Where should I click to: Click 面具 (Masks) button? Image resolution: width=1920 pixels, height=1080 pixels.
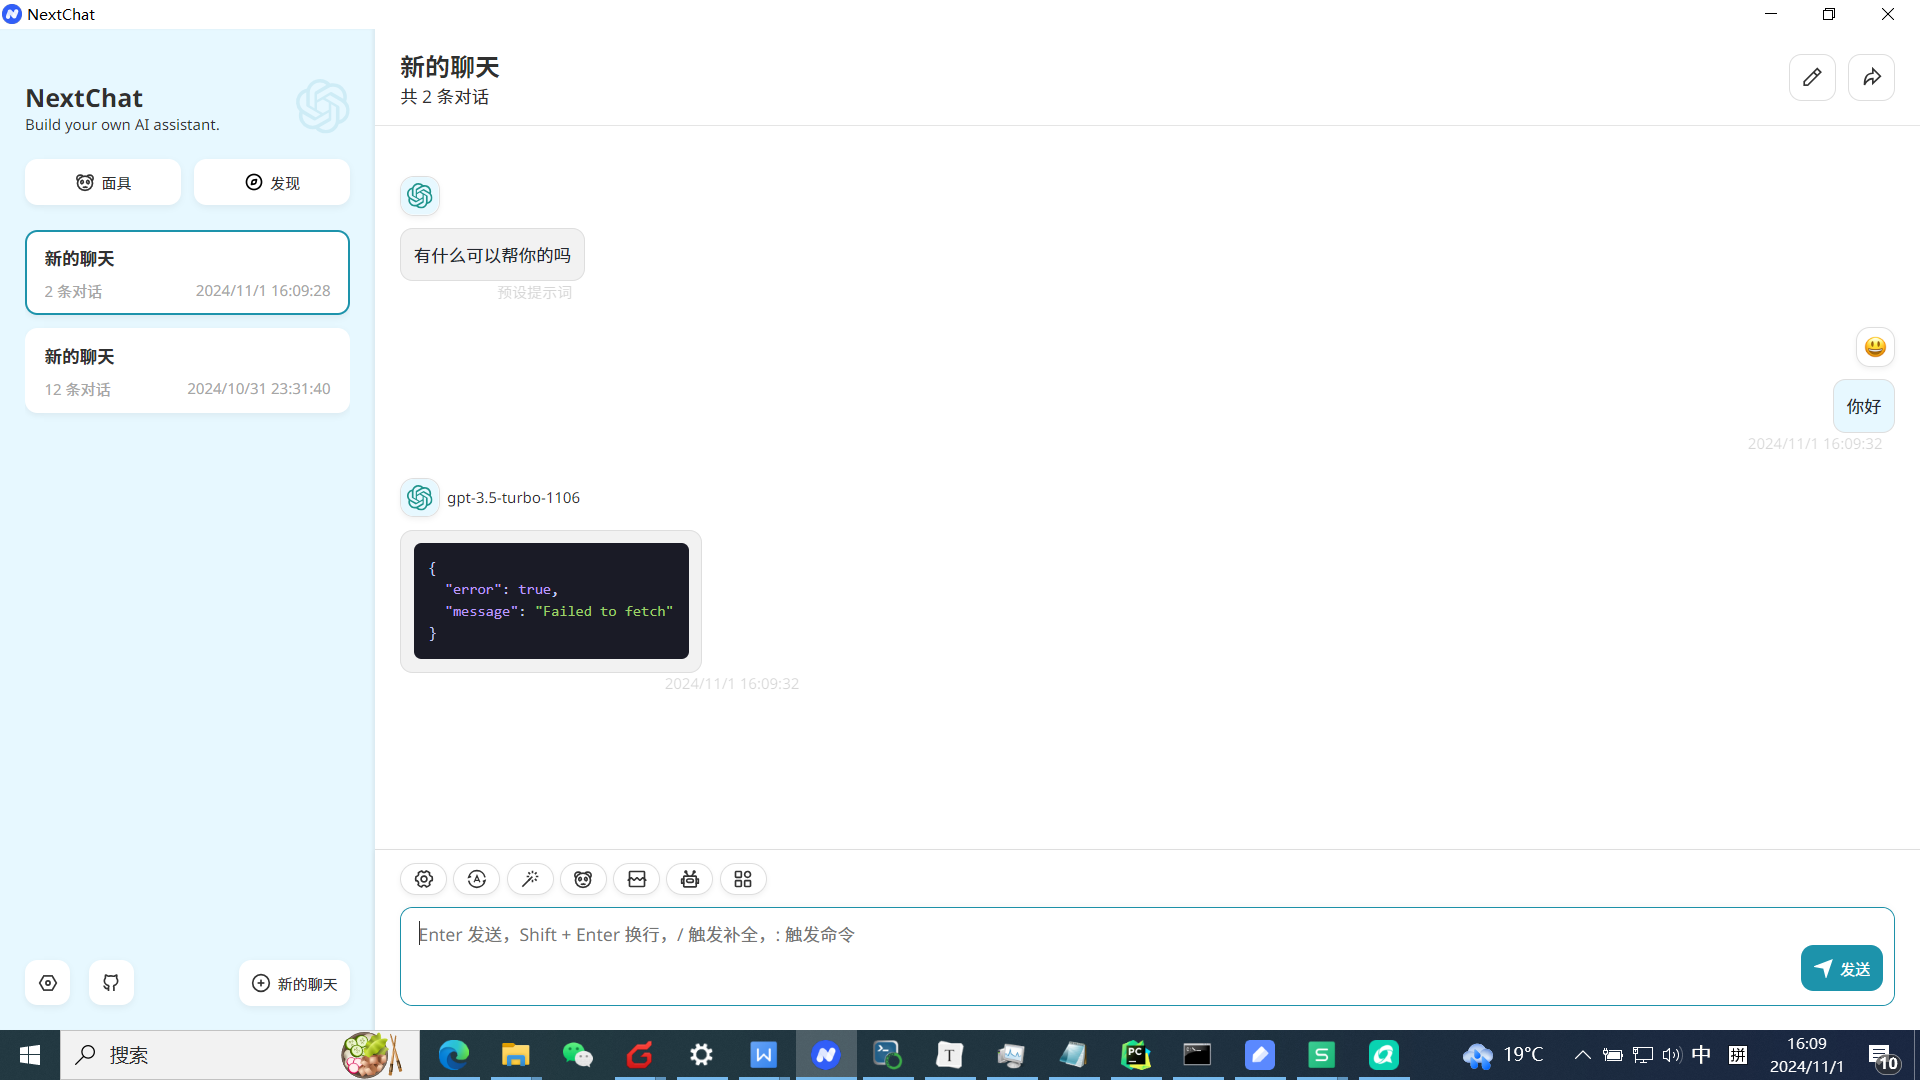coord(103,183)
